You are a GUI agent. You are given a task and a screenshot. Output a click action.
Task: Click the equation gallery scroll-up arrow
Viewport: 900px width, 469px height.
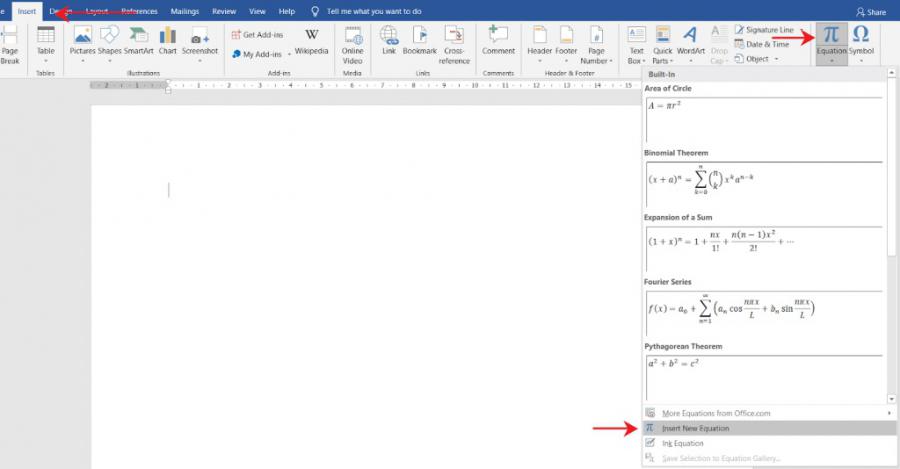coord(891,73)
